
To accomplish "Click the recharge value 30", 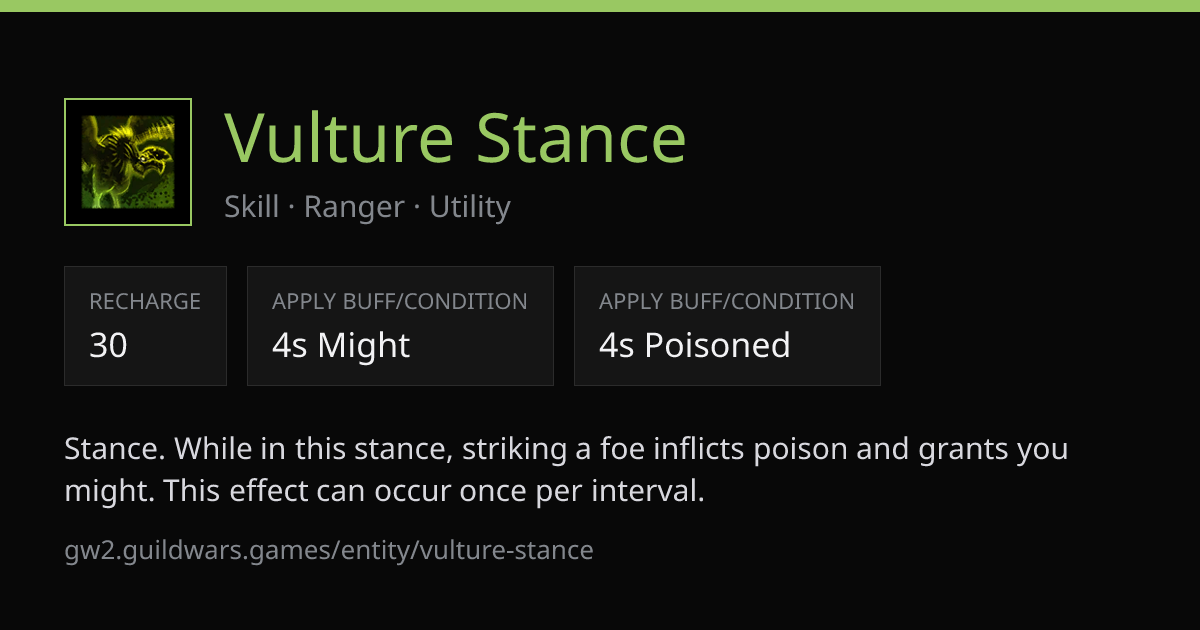I will point(108,345).
